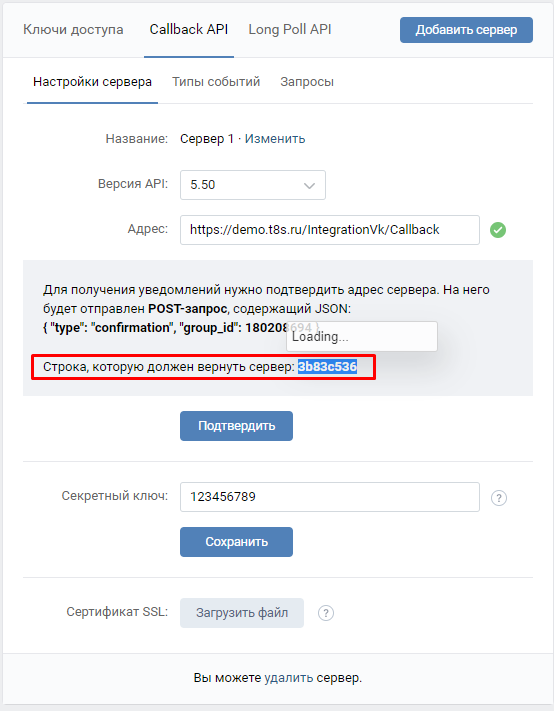
Task: Click the Загрузить файл button
Action: click(242, 613)
